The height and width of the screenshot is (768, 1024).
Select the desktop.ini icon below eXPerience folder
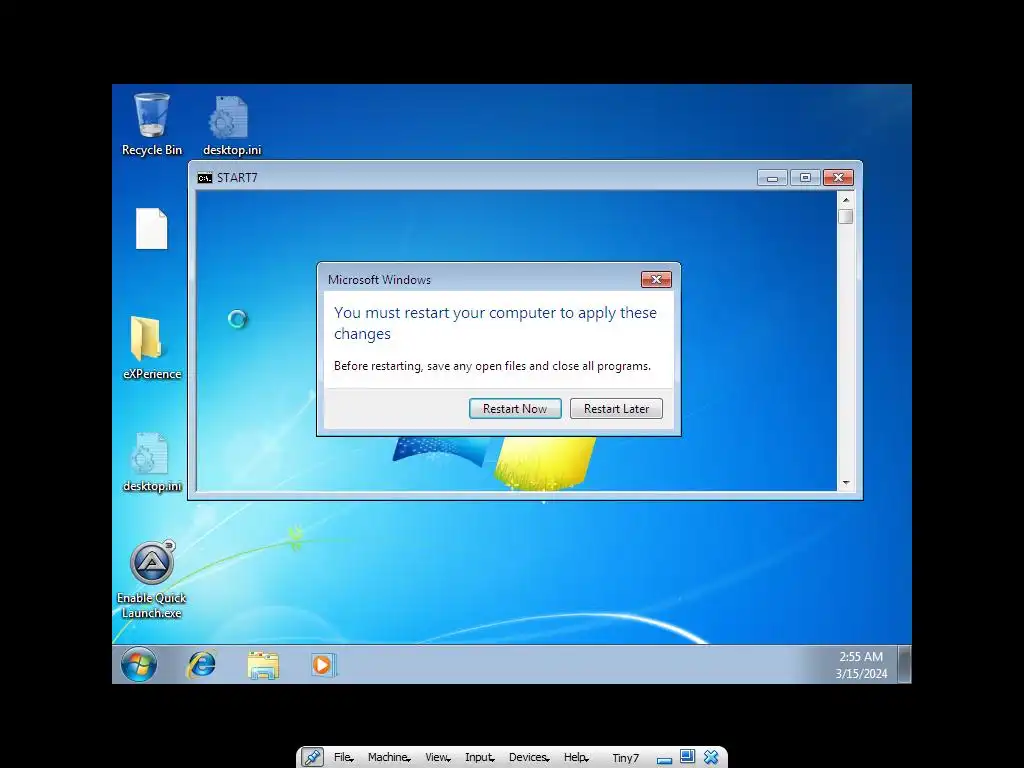[x=152, y=462]
